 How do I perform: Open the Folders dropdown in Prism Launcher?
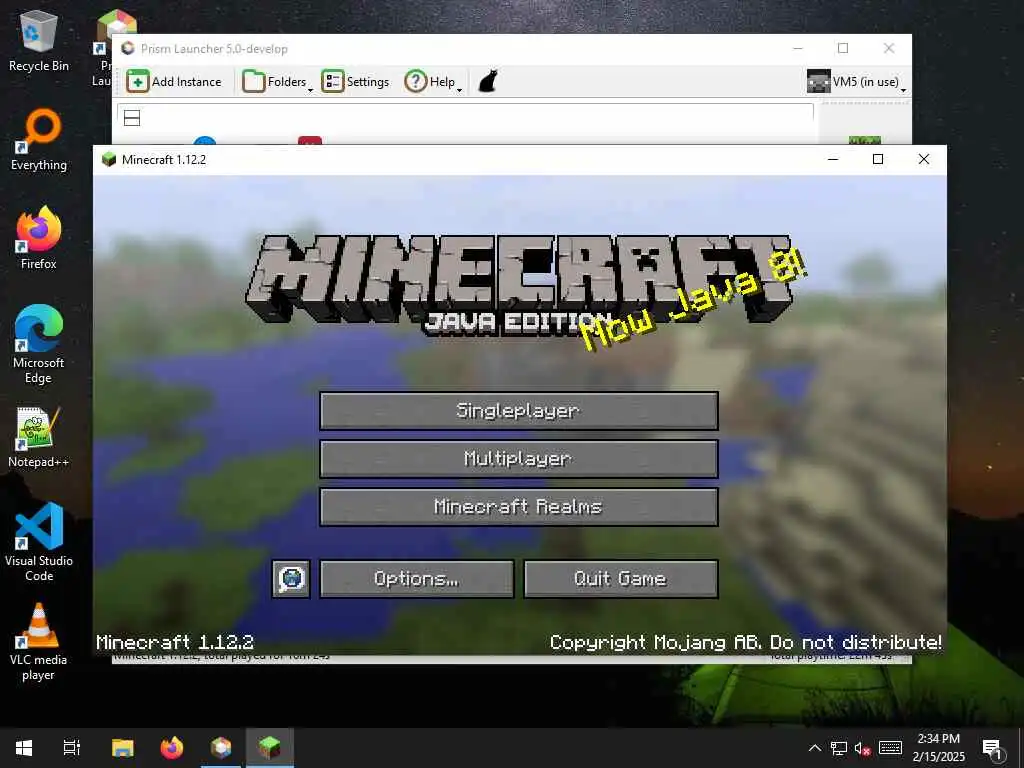coord(278,82)
